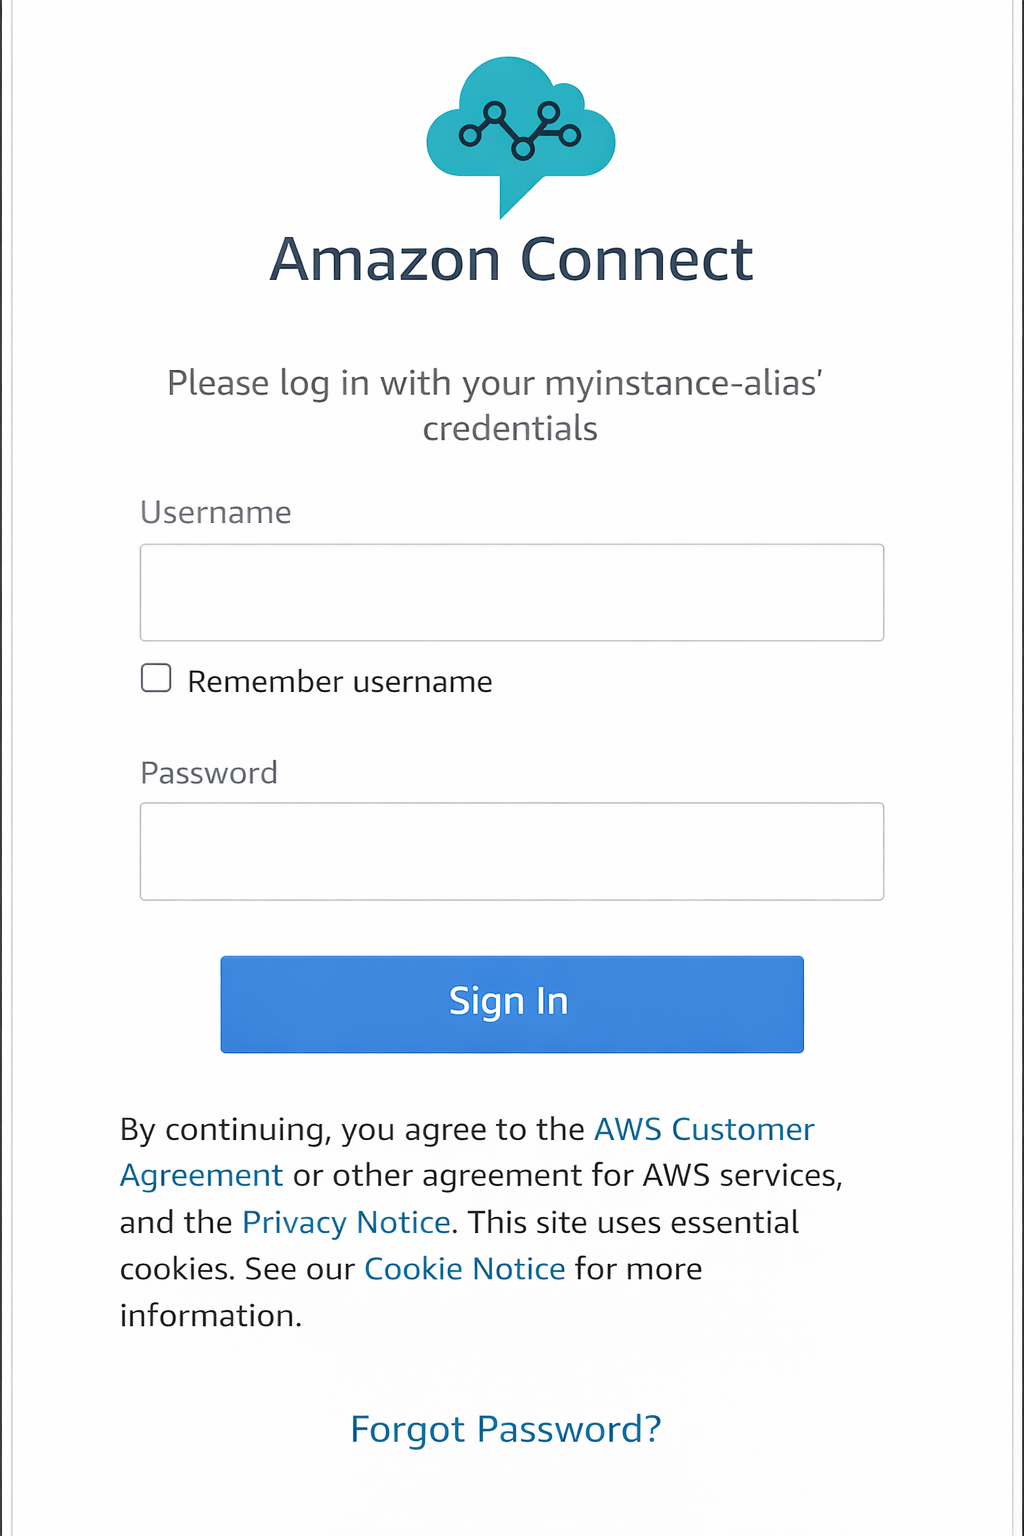Click the word "information." ending the notice
The image size is (1024, 1536).
click(x=211, y=1316)
